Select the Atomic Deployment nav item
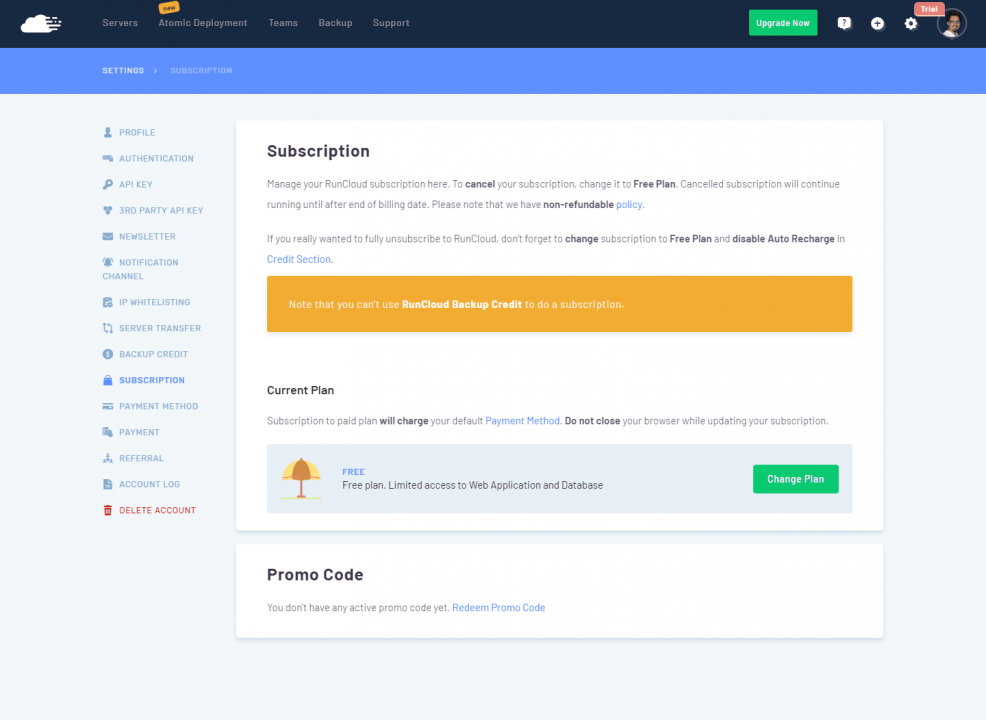The image size is (986, 720). click(202, 22)
